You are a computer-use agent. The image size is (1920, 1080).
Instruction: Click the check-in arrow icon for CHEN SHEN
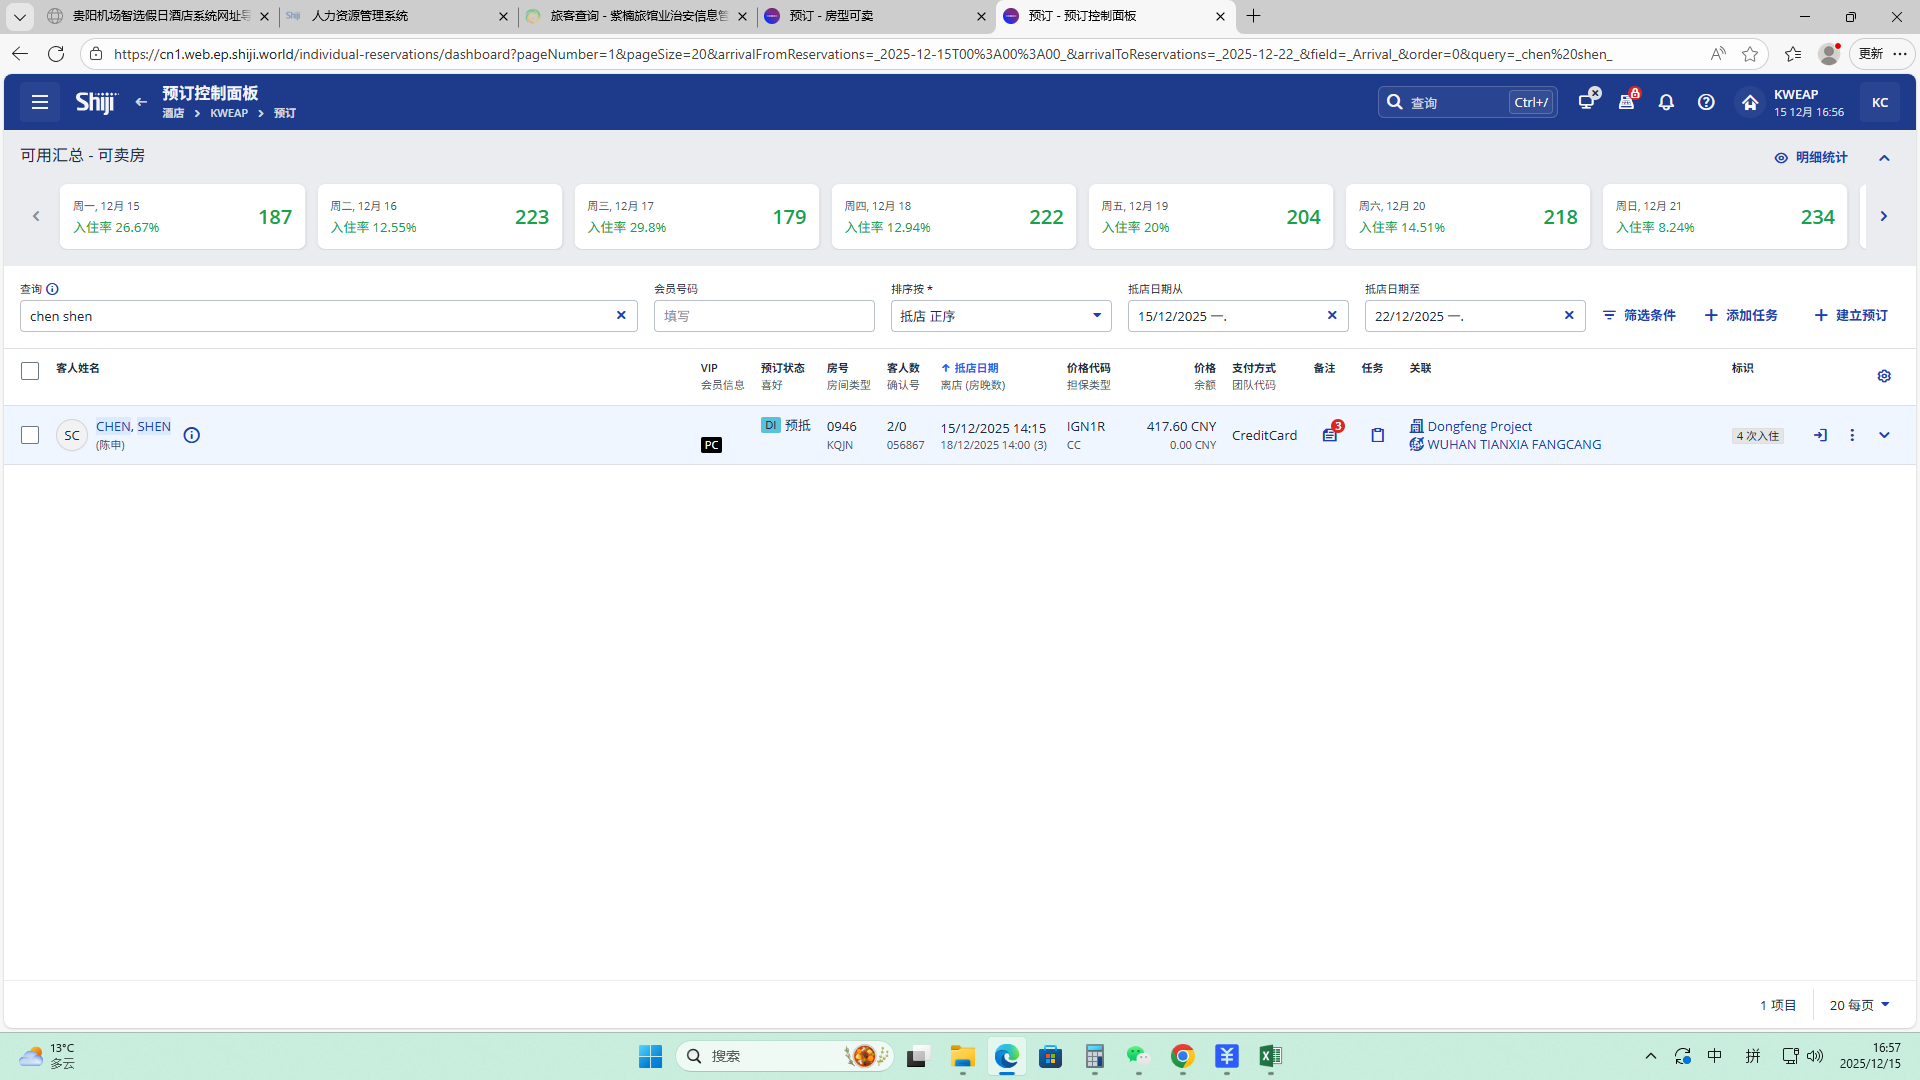1820,435
